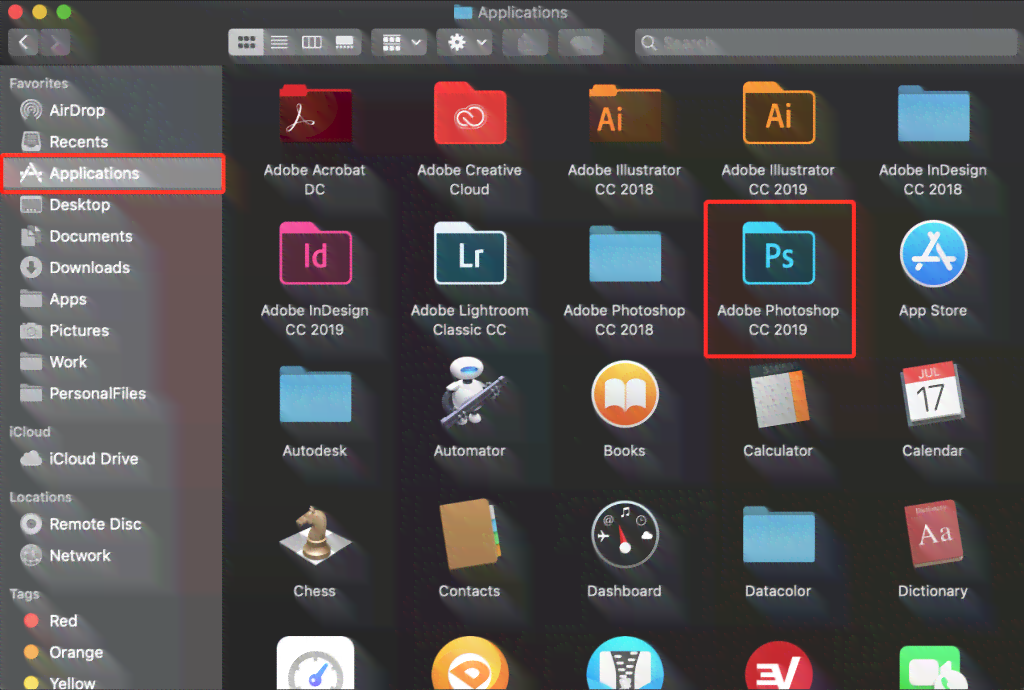The width and height of the screenshot is (1024, 690).
Task: Open the Datacolor folder
Action: [x=778, y=535]
